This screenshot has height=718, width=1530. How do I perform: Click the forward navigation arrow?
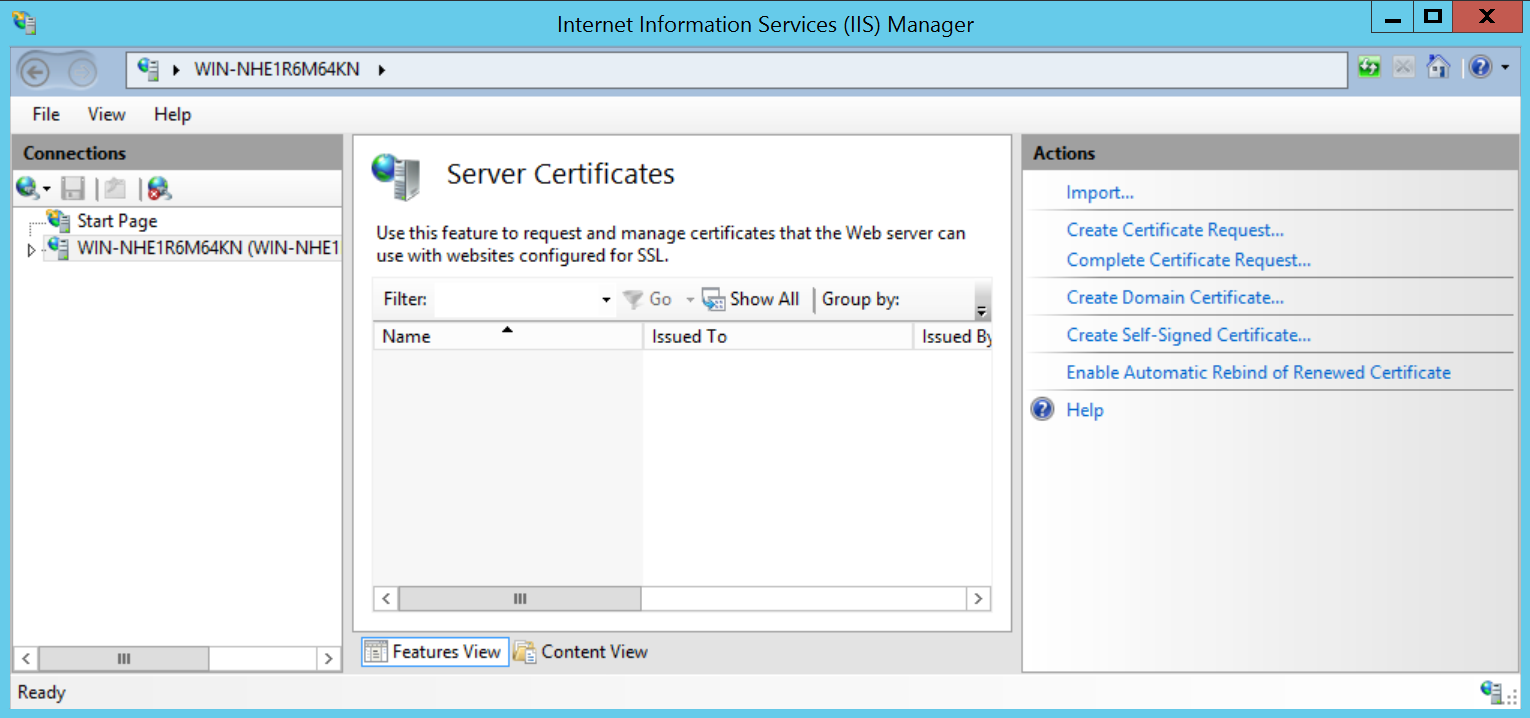pyautogui.click(x=82, y=71)
